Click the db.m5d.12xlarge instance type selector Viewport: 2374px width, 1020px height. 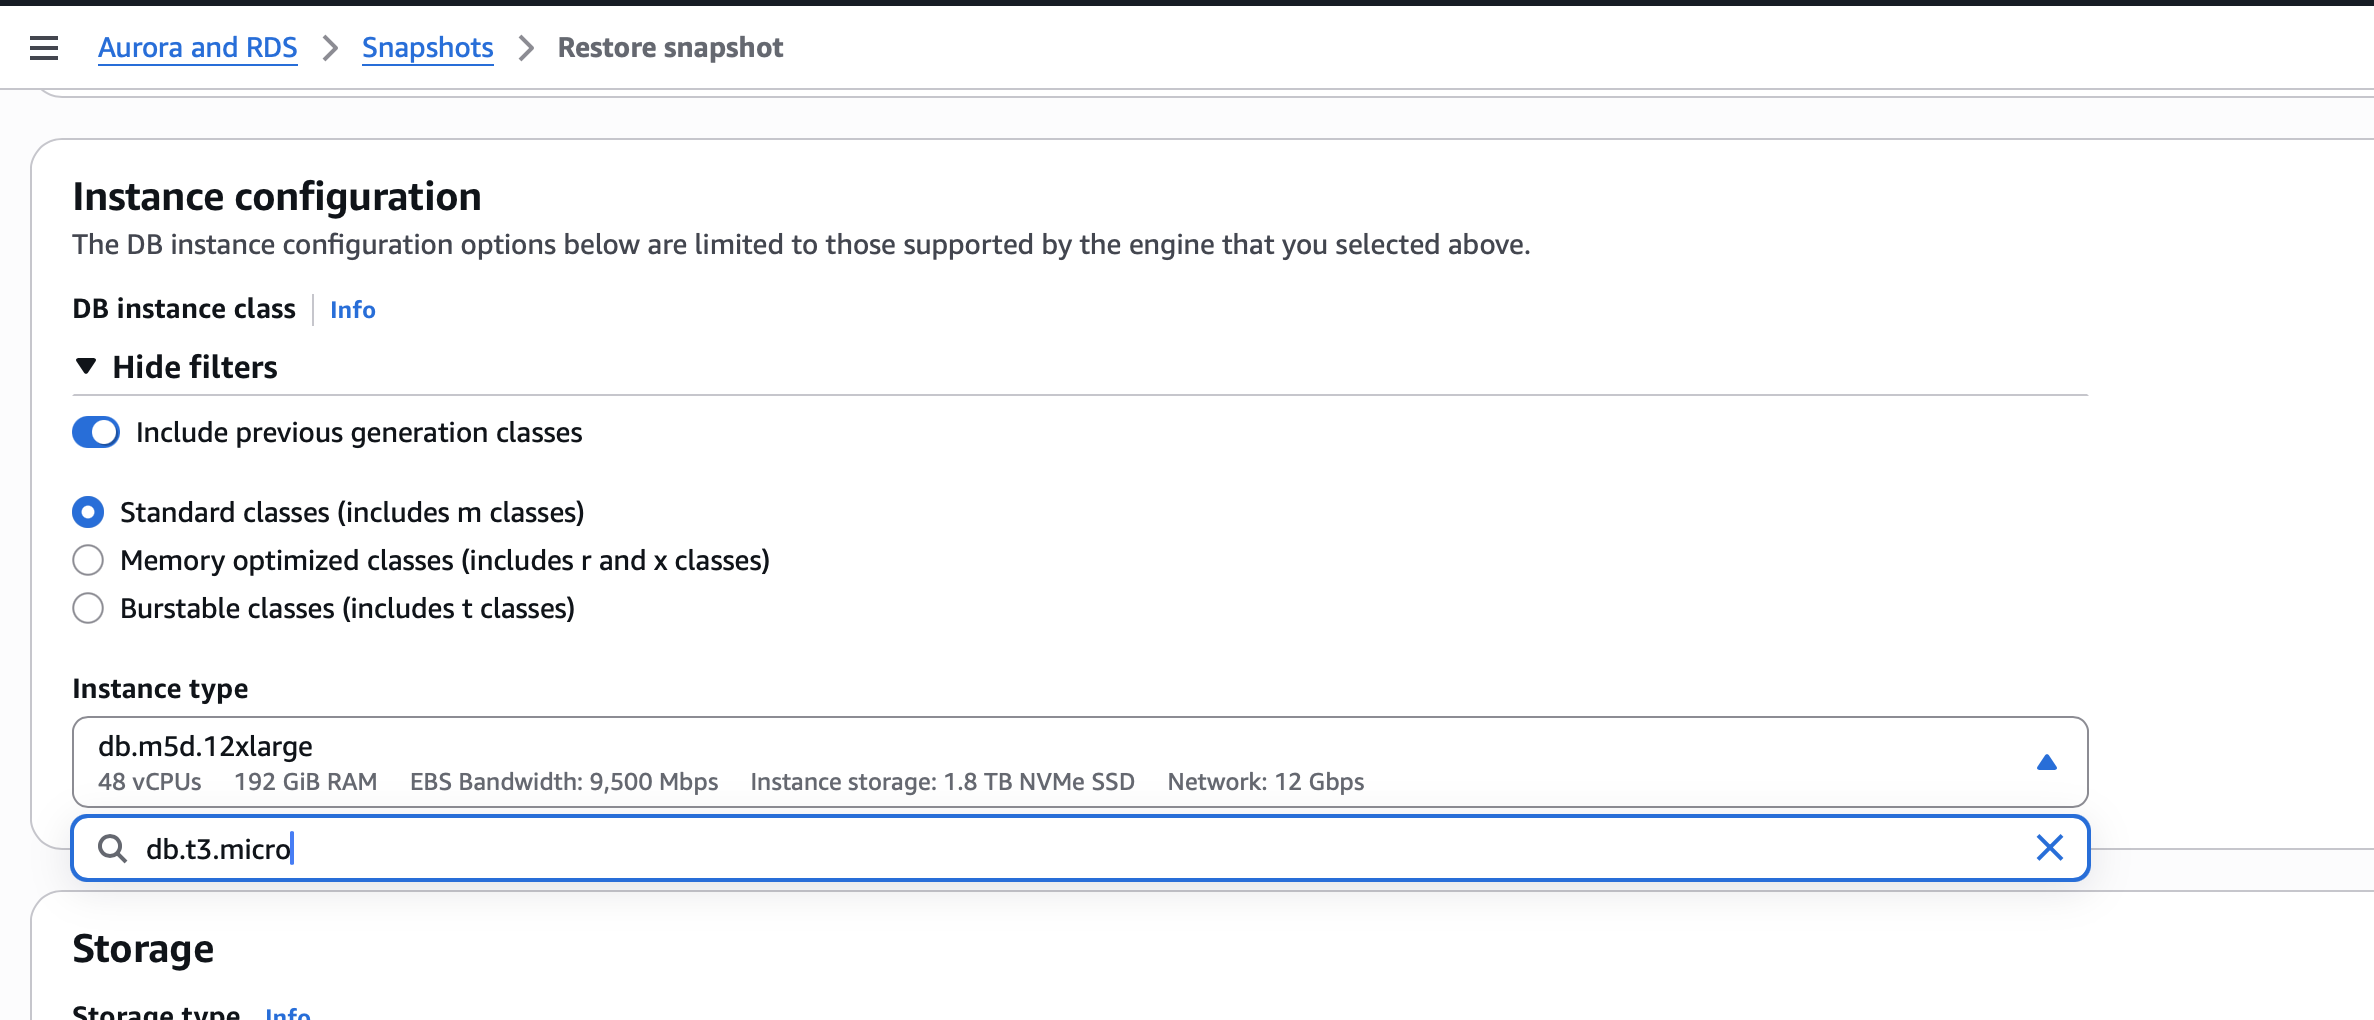[1000, 762]
